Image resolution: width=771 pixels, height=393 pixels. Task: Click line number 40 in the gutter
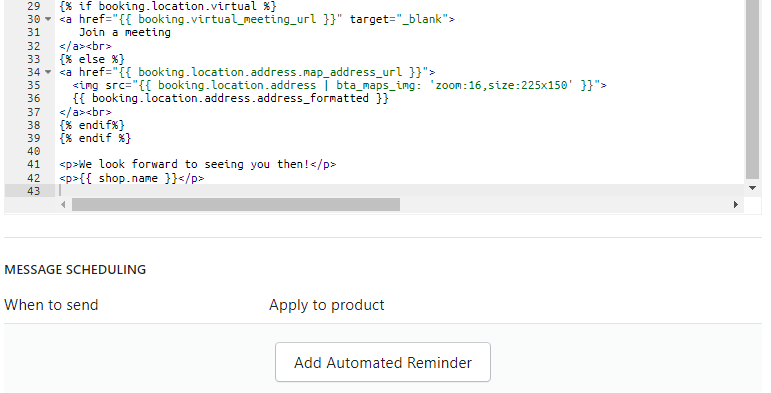point(33,151)
